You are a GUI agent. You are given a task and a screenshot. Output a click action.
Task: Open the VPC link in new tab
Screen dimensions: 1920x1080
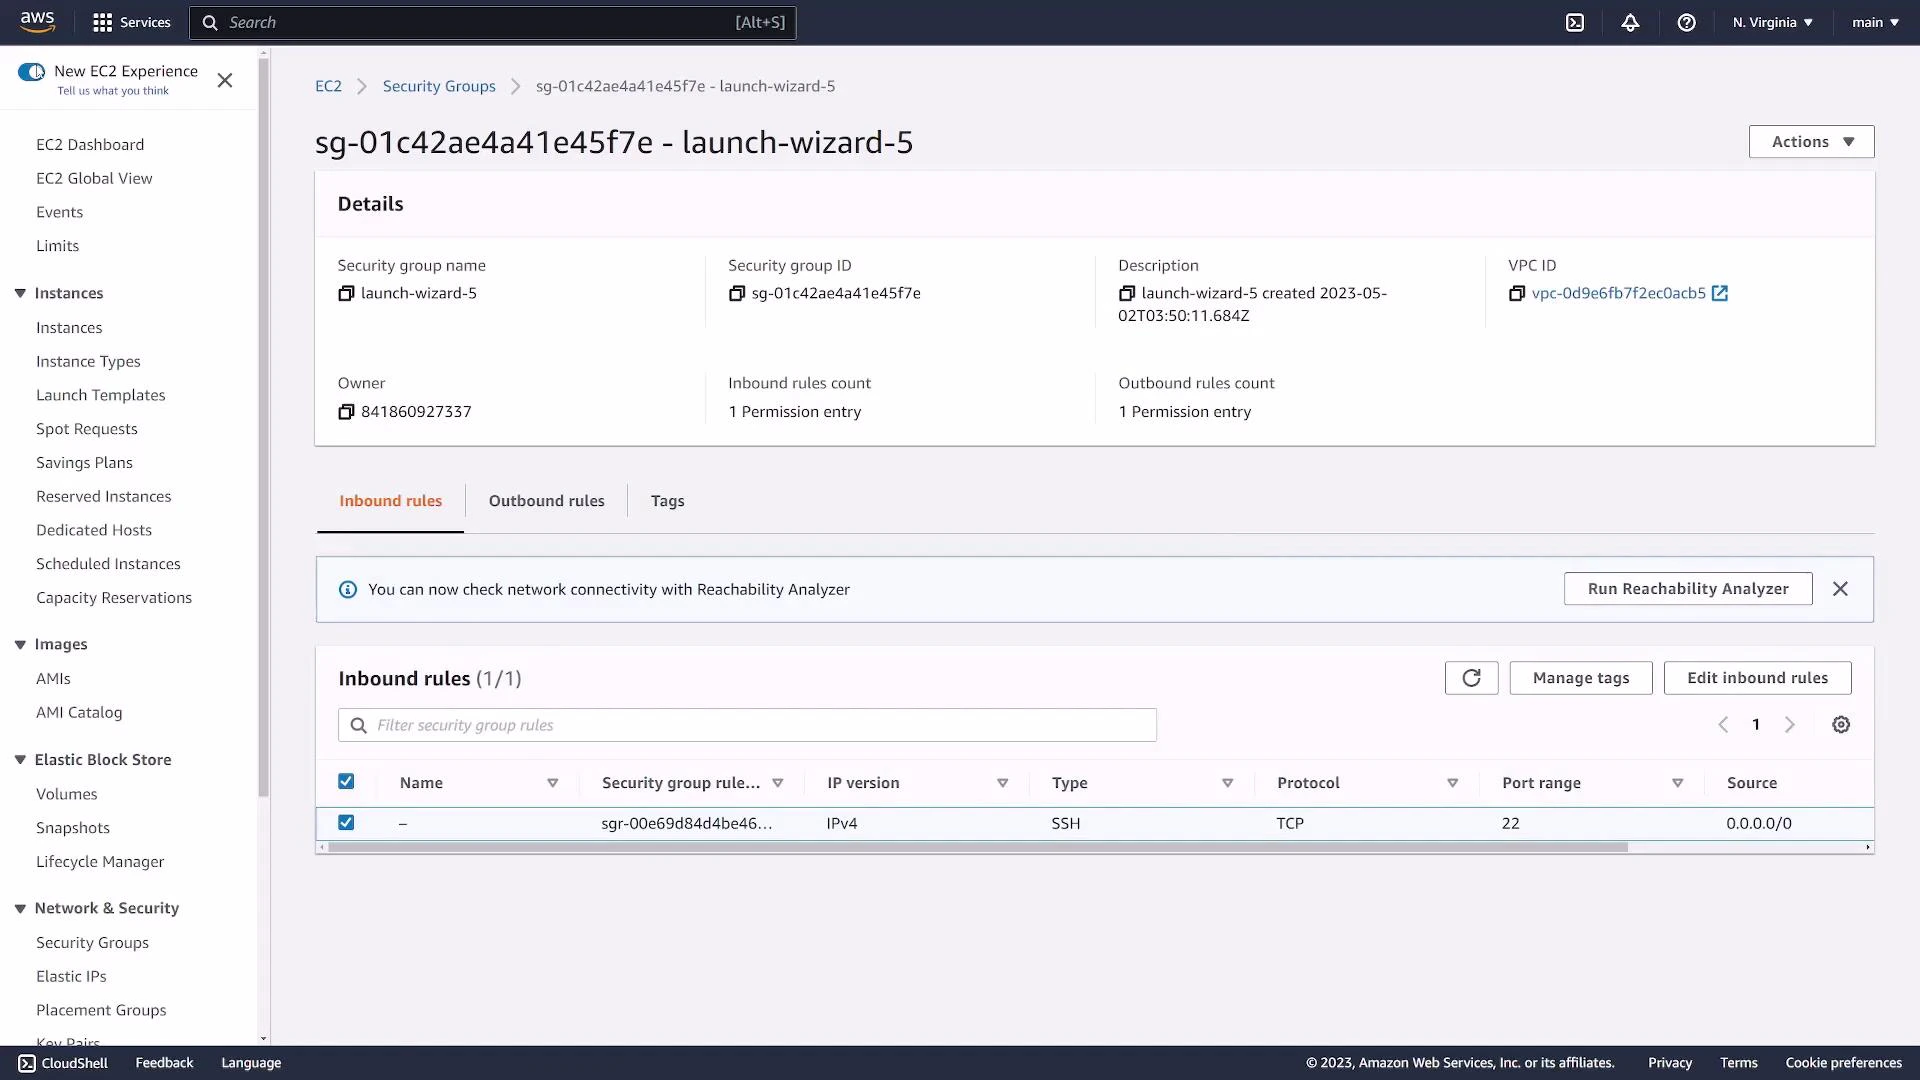[x=1720, y=293]
